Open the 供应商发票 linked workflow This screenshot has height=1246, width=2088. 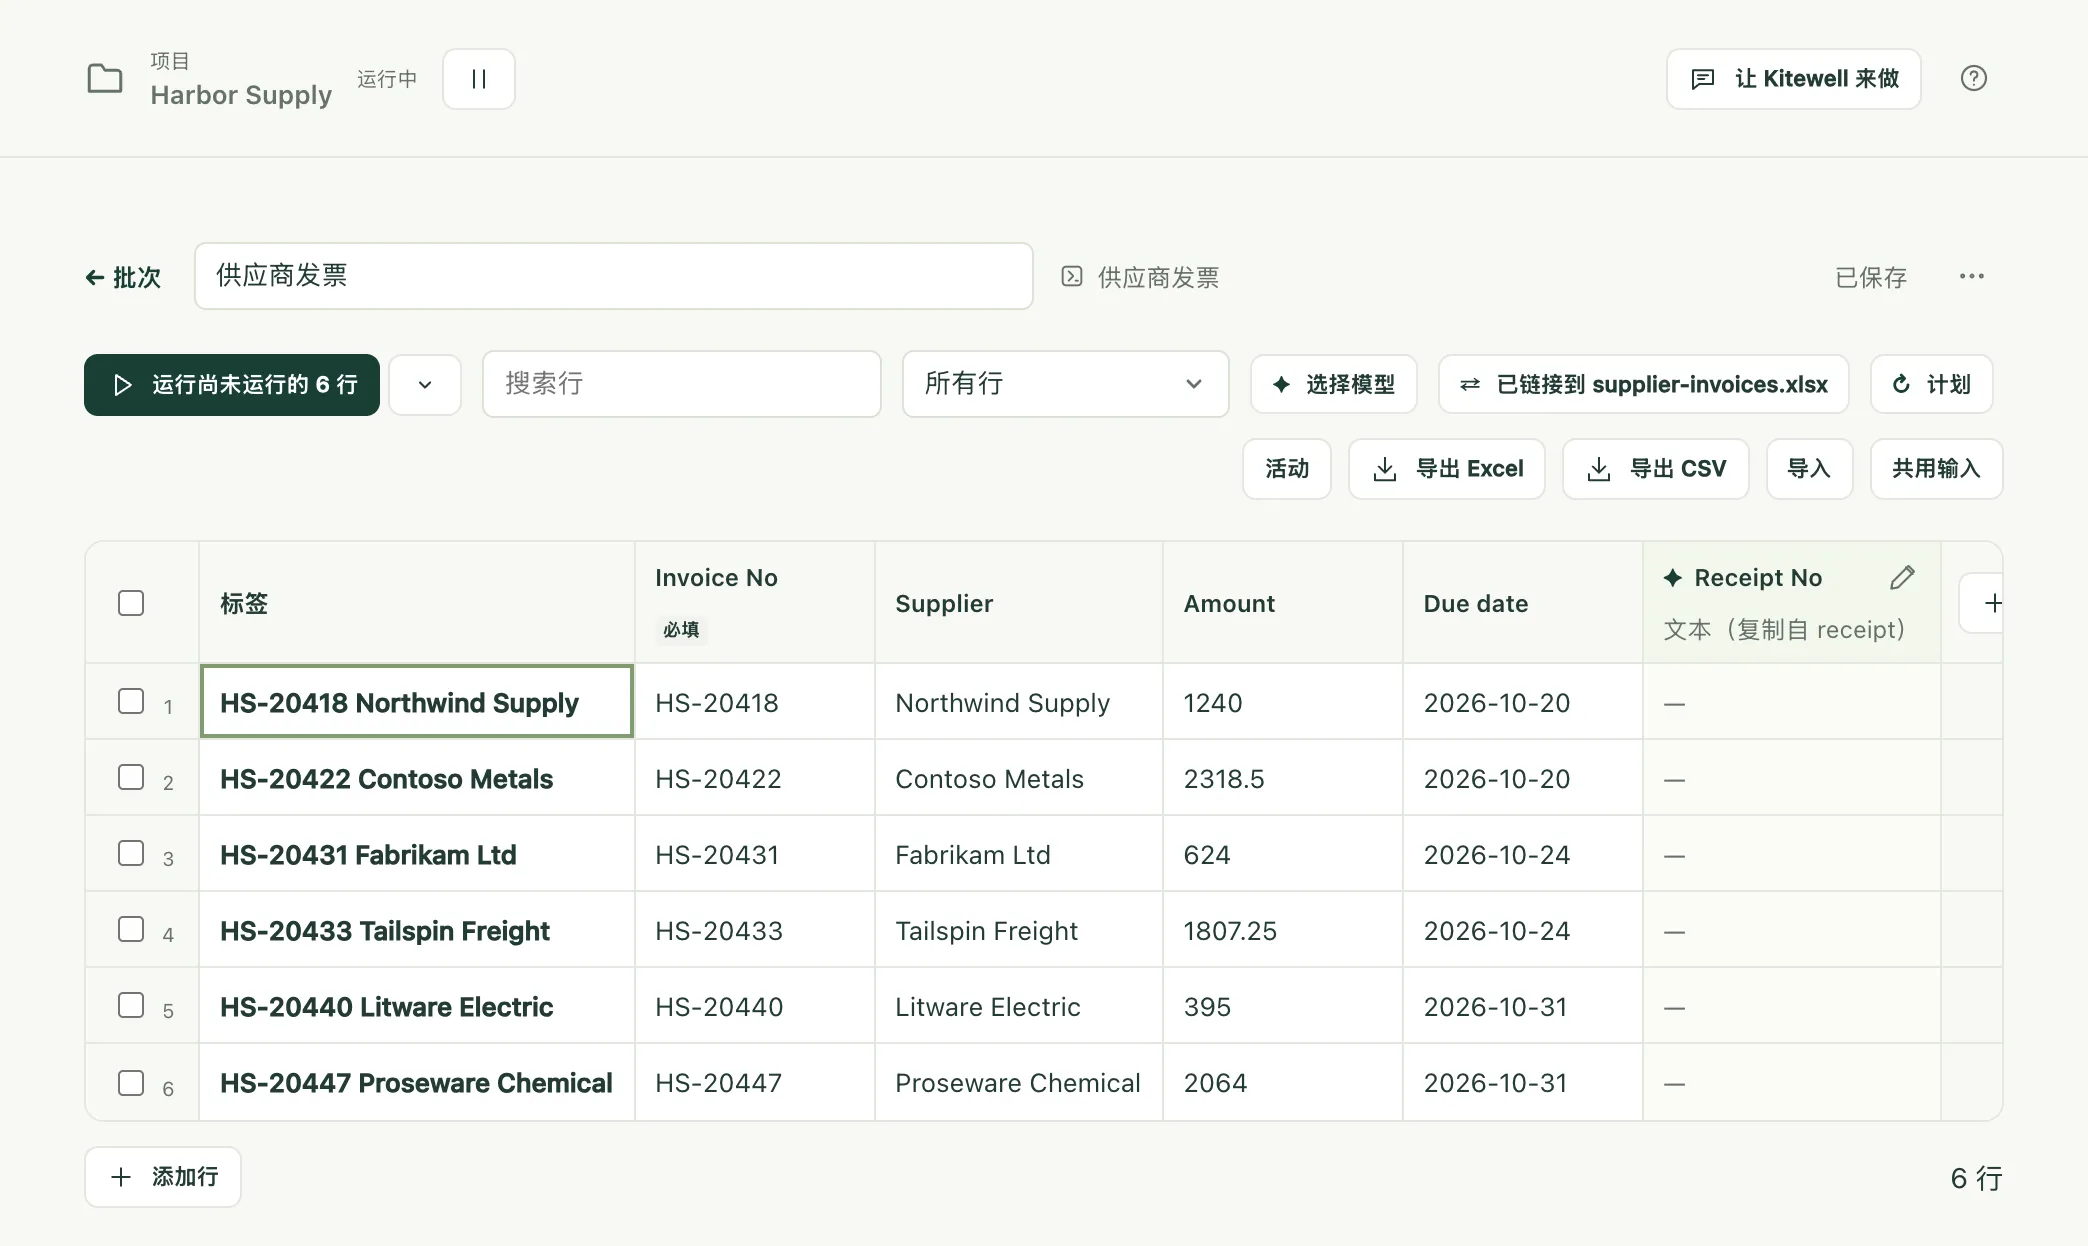tap(1140, 277)
